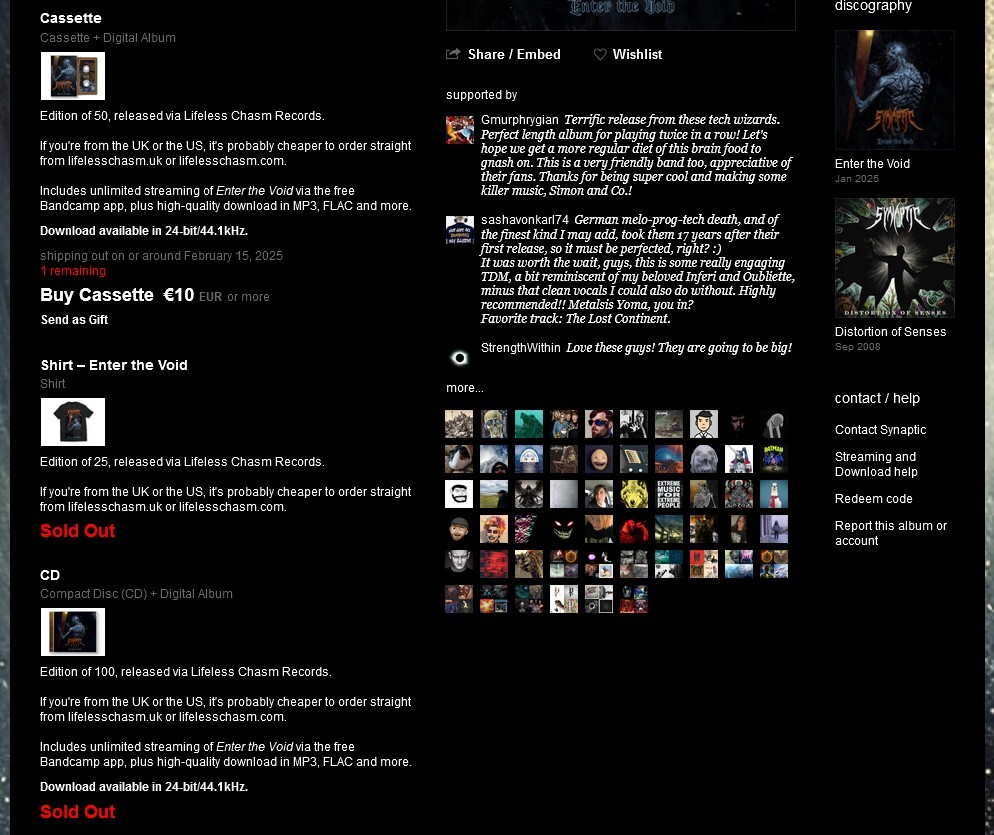Click the red 1 remaining text
The width and height of the screenshot is (994, 835).
point(73,271)
